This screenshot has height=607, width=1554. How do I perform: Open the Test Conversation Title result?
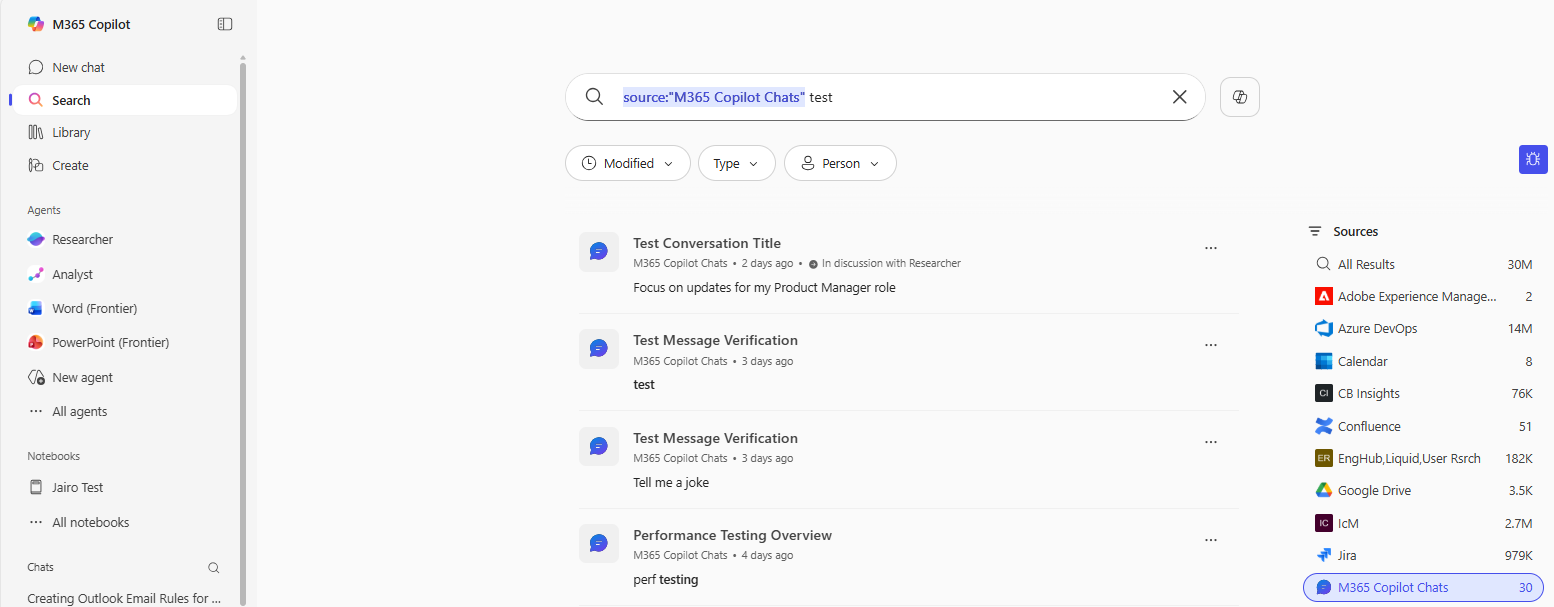coord(707,243)
